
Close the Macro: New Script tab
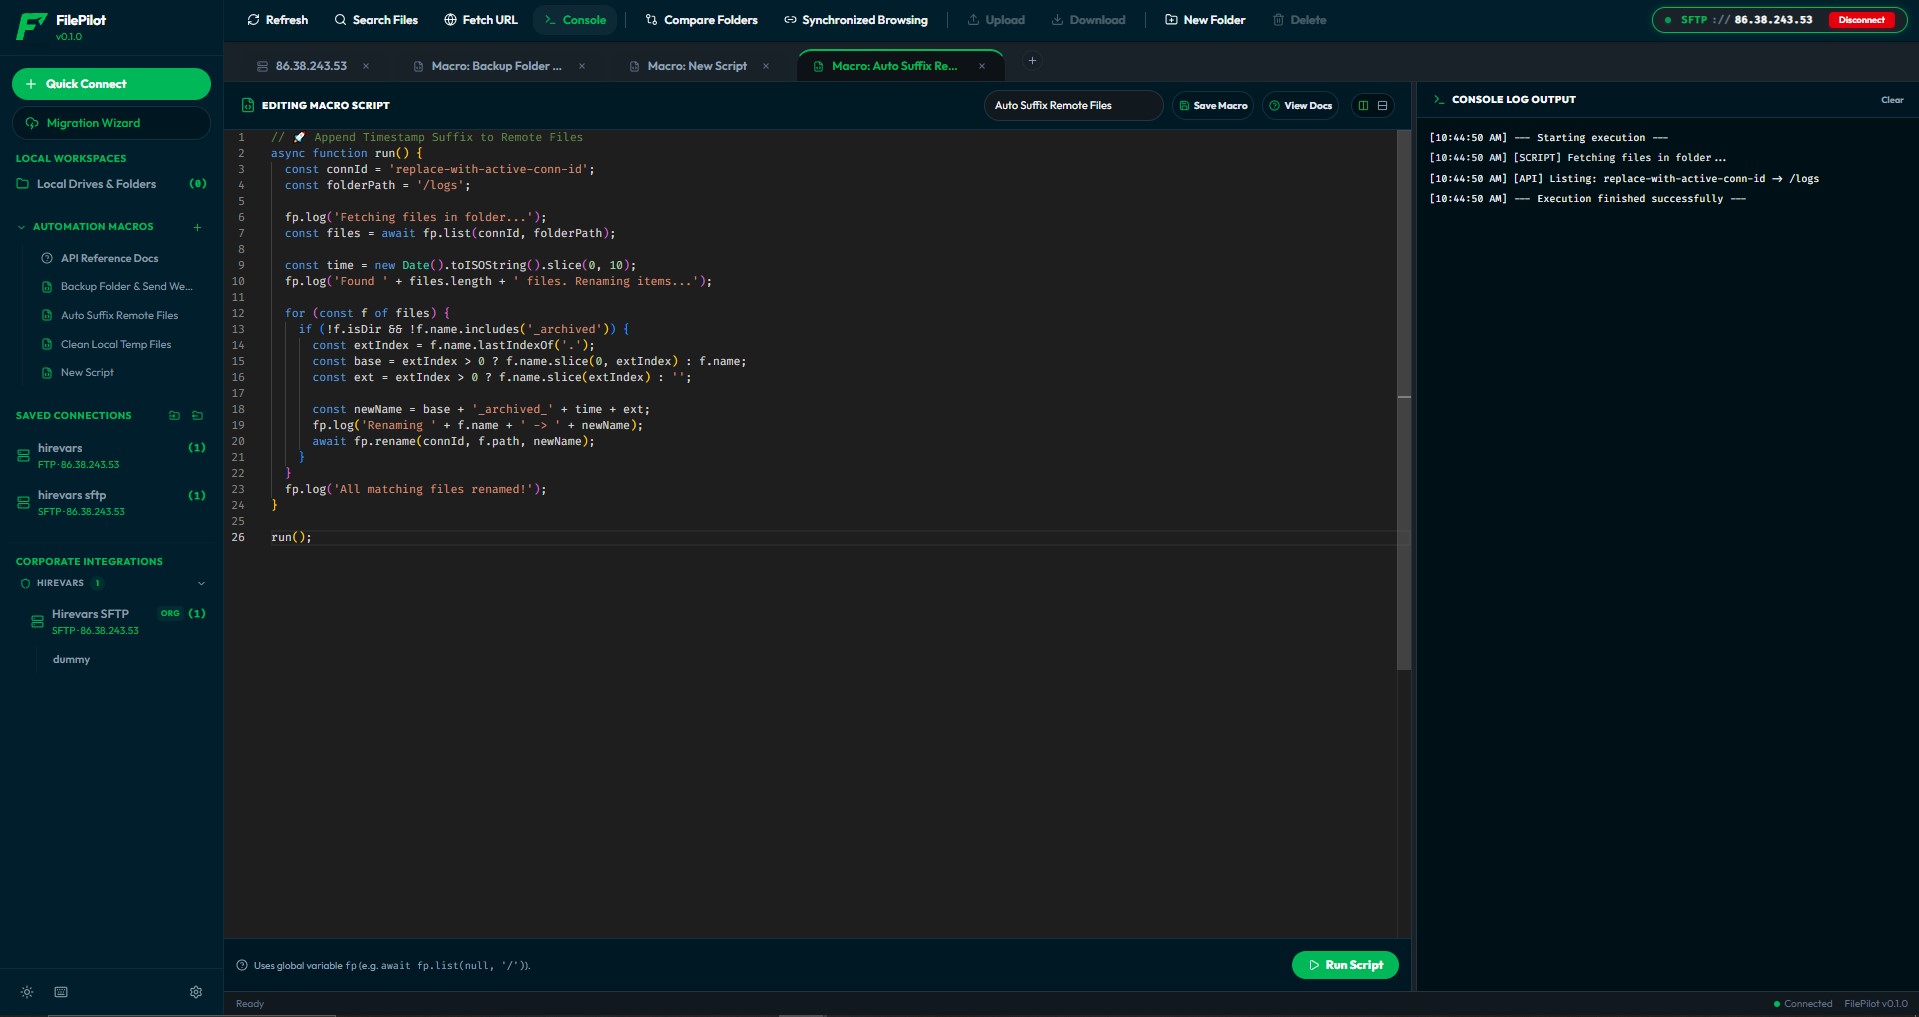(x=766, y=66)
